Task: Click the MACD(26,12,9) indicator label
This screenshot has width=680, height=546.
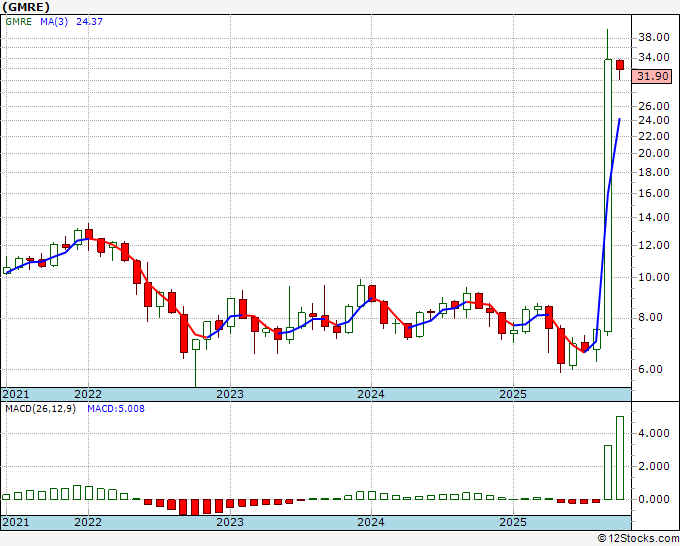Action: 41,409
